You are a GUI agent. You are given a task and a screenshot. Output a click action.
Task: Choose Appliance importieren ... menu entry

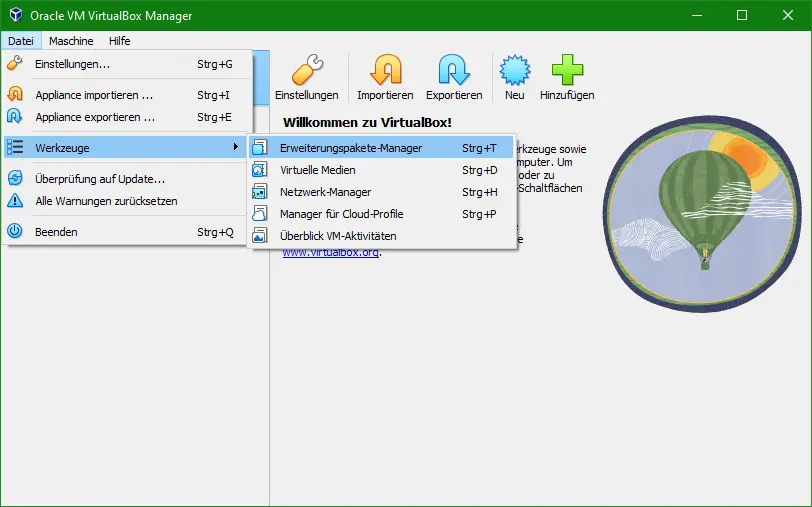click(94, 95)
